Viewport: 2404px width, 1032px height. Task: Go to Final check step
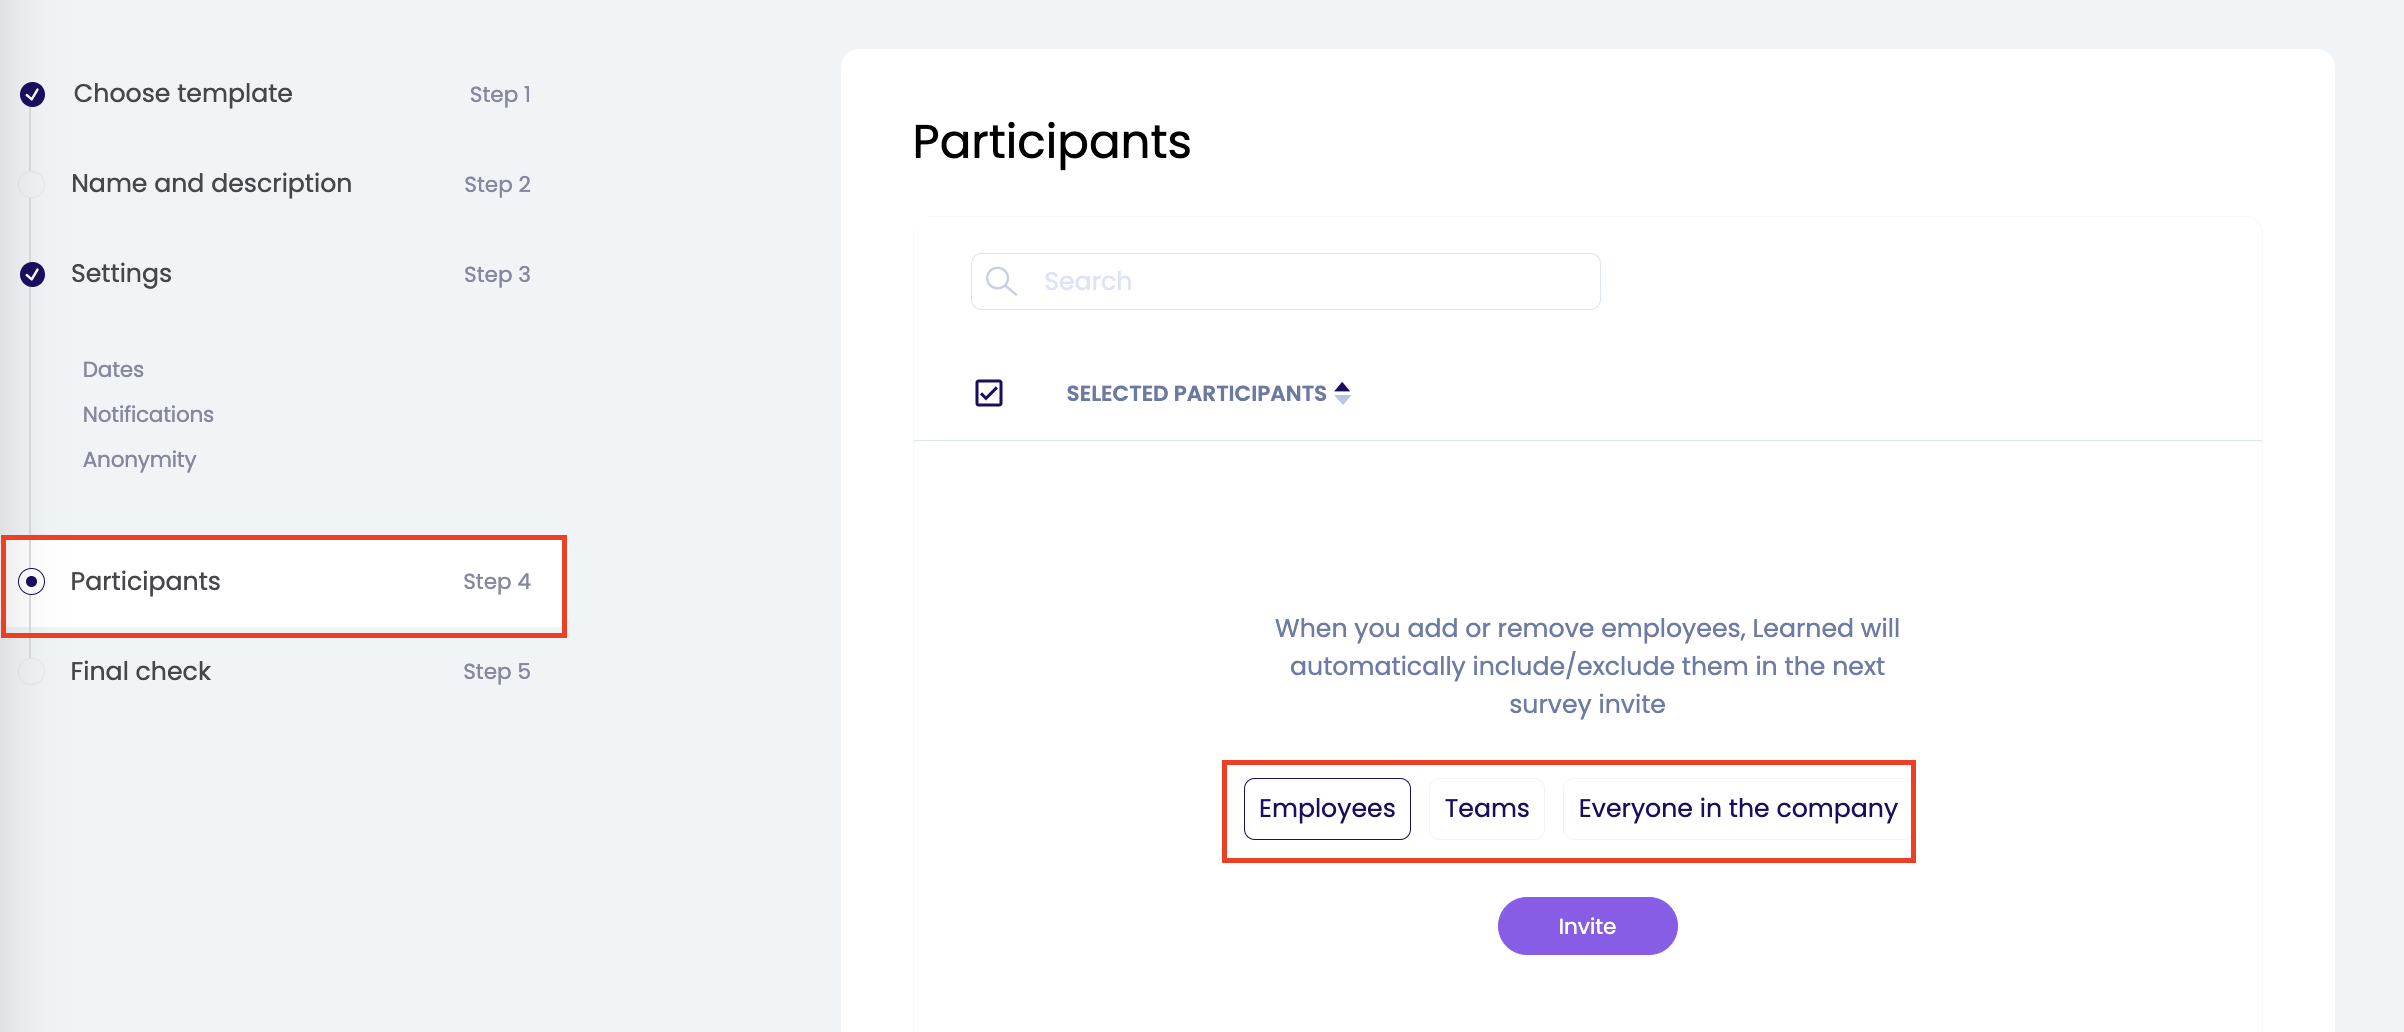coord(140,672)
